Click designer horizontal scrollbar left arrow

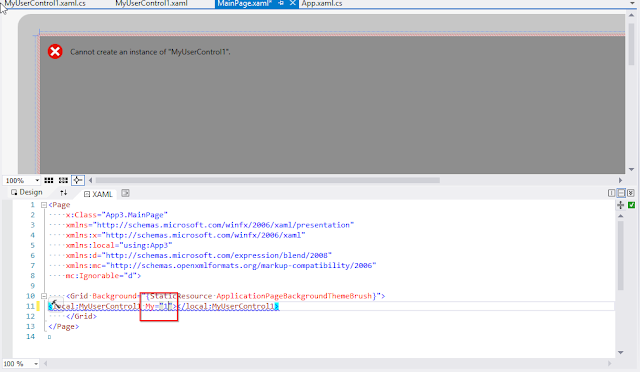click(90, 180)
